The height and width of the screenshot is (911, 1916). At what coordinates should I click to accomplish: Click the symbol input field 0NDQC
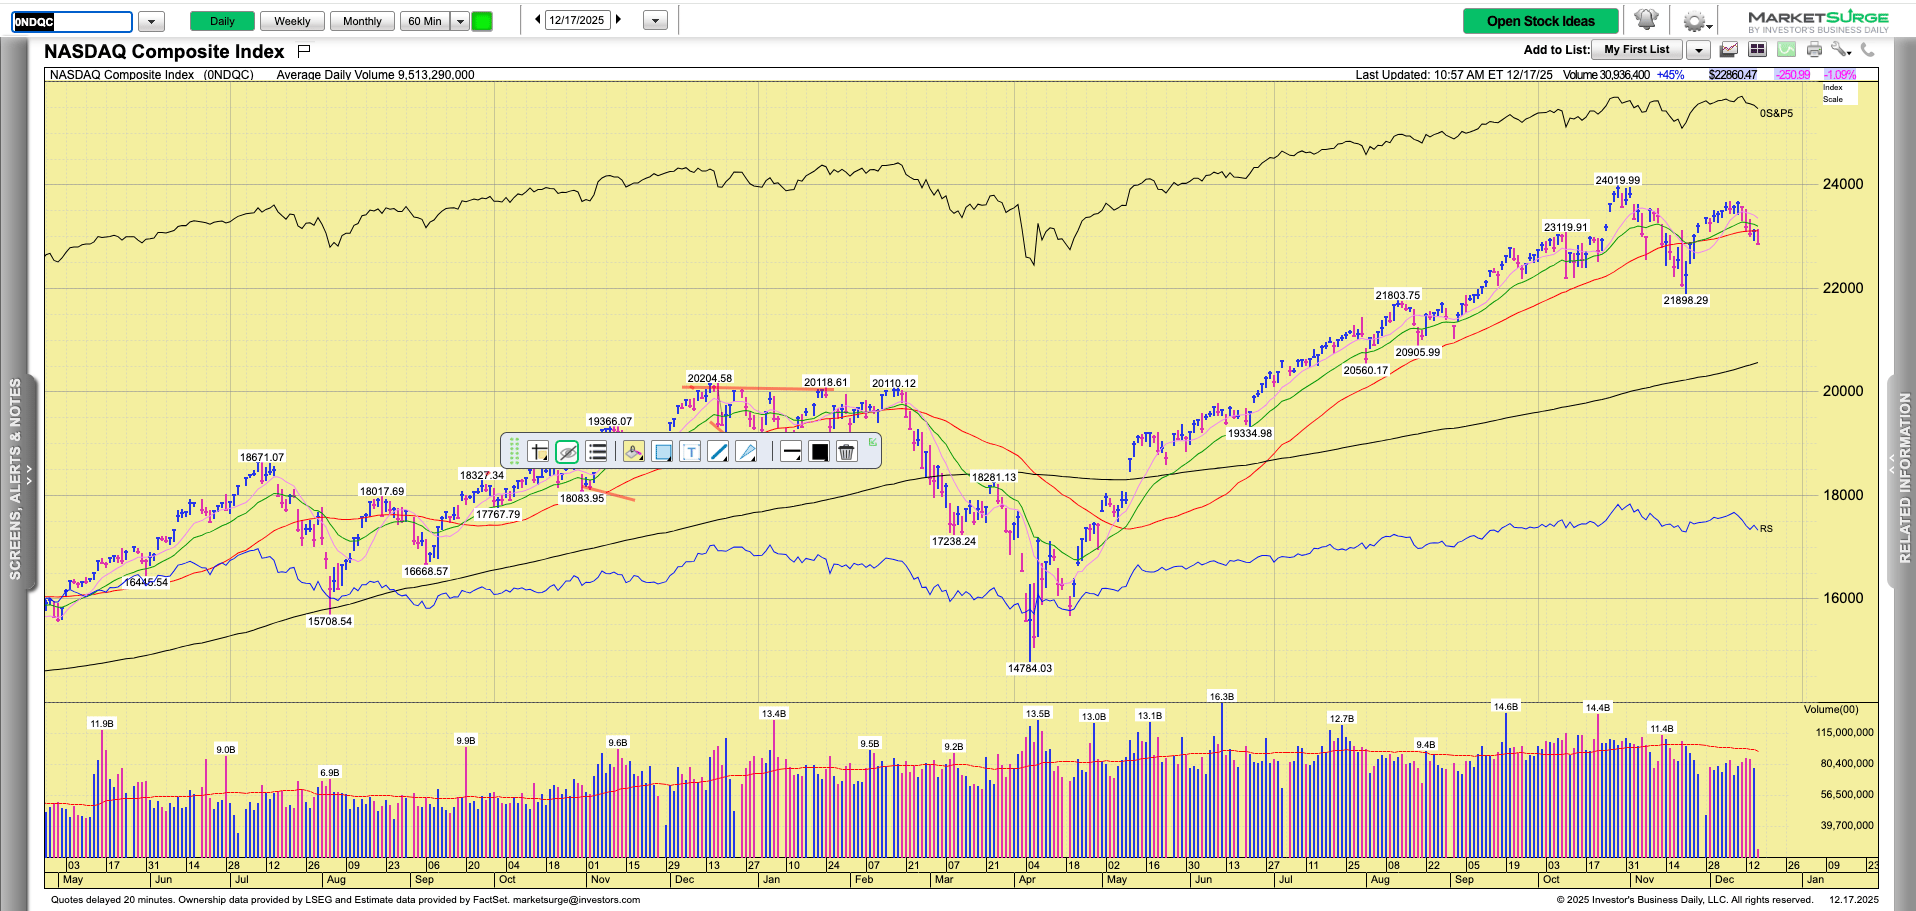(x=72, y=21)
